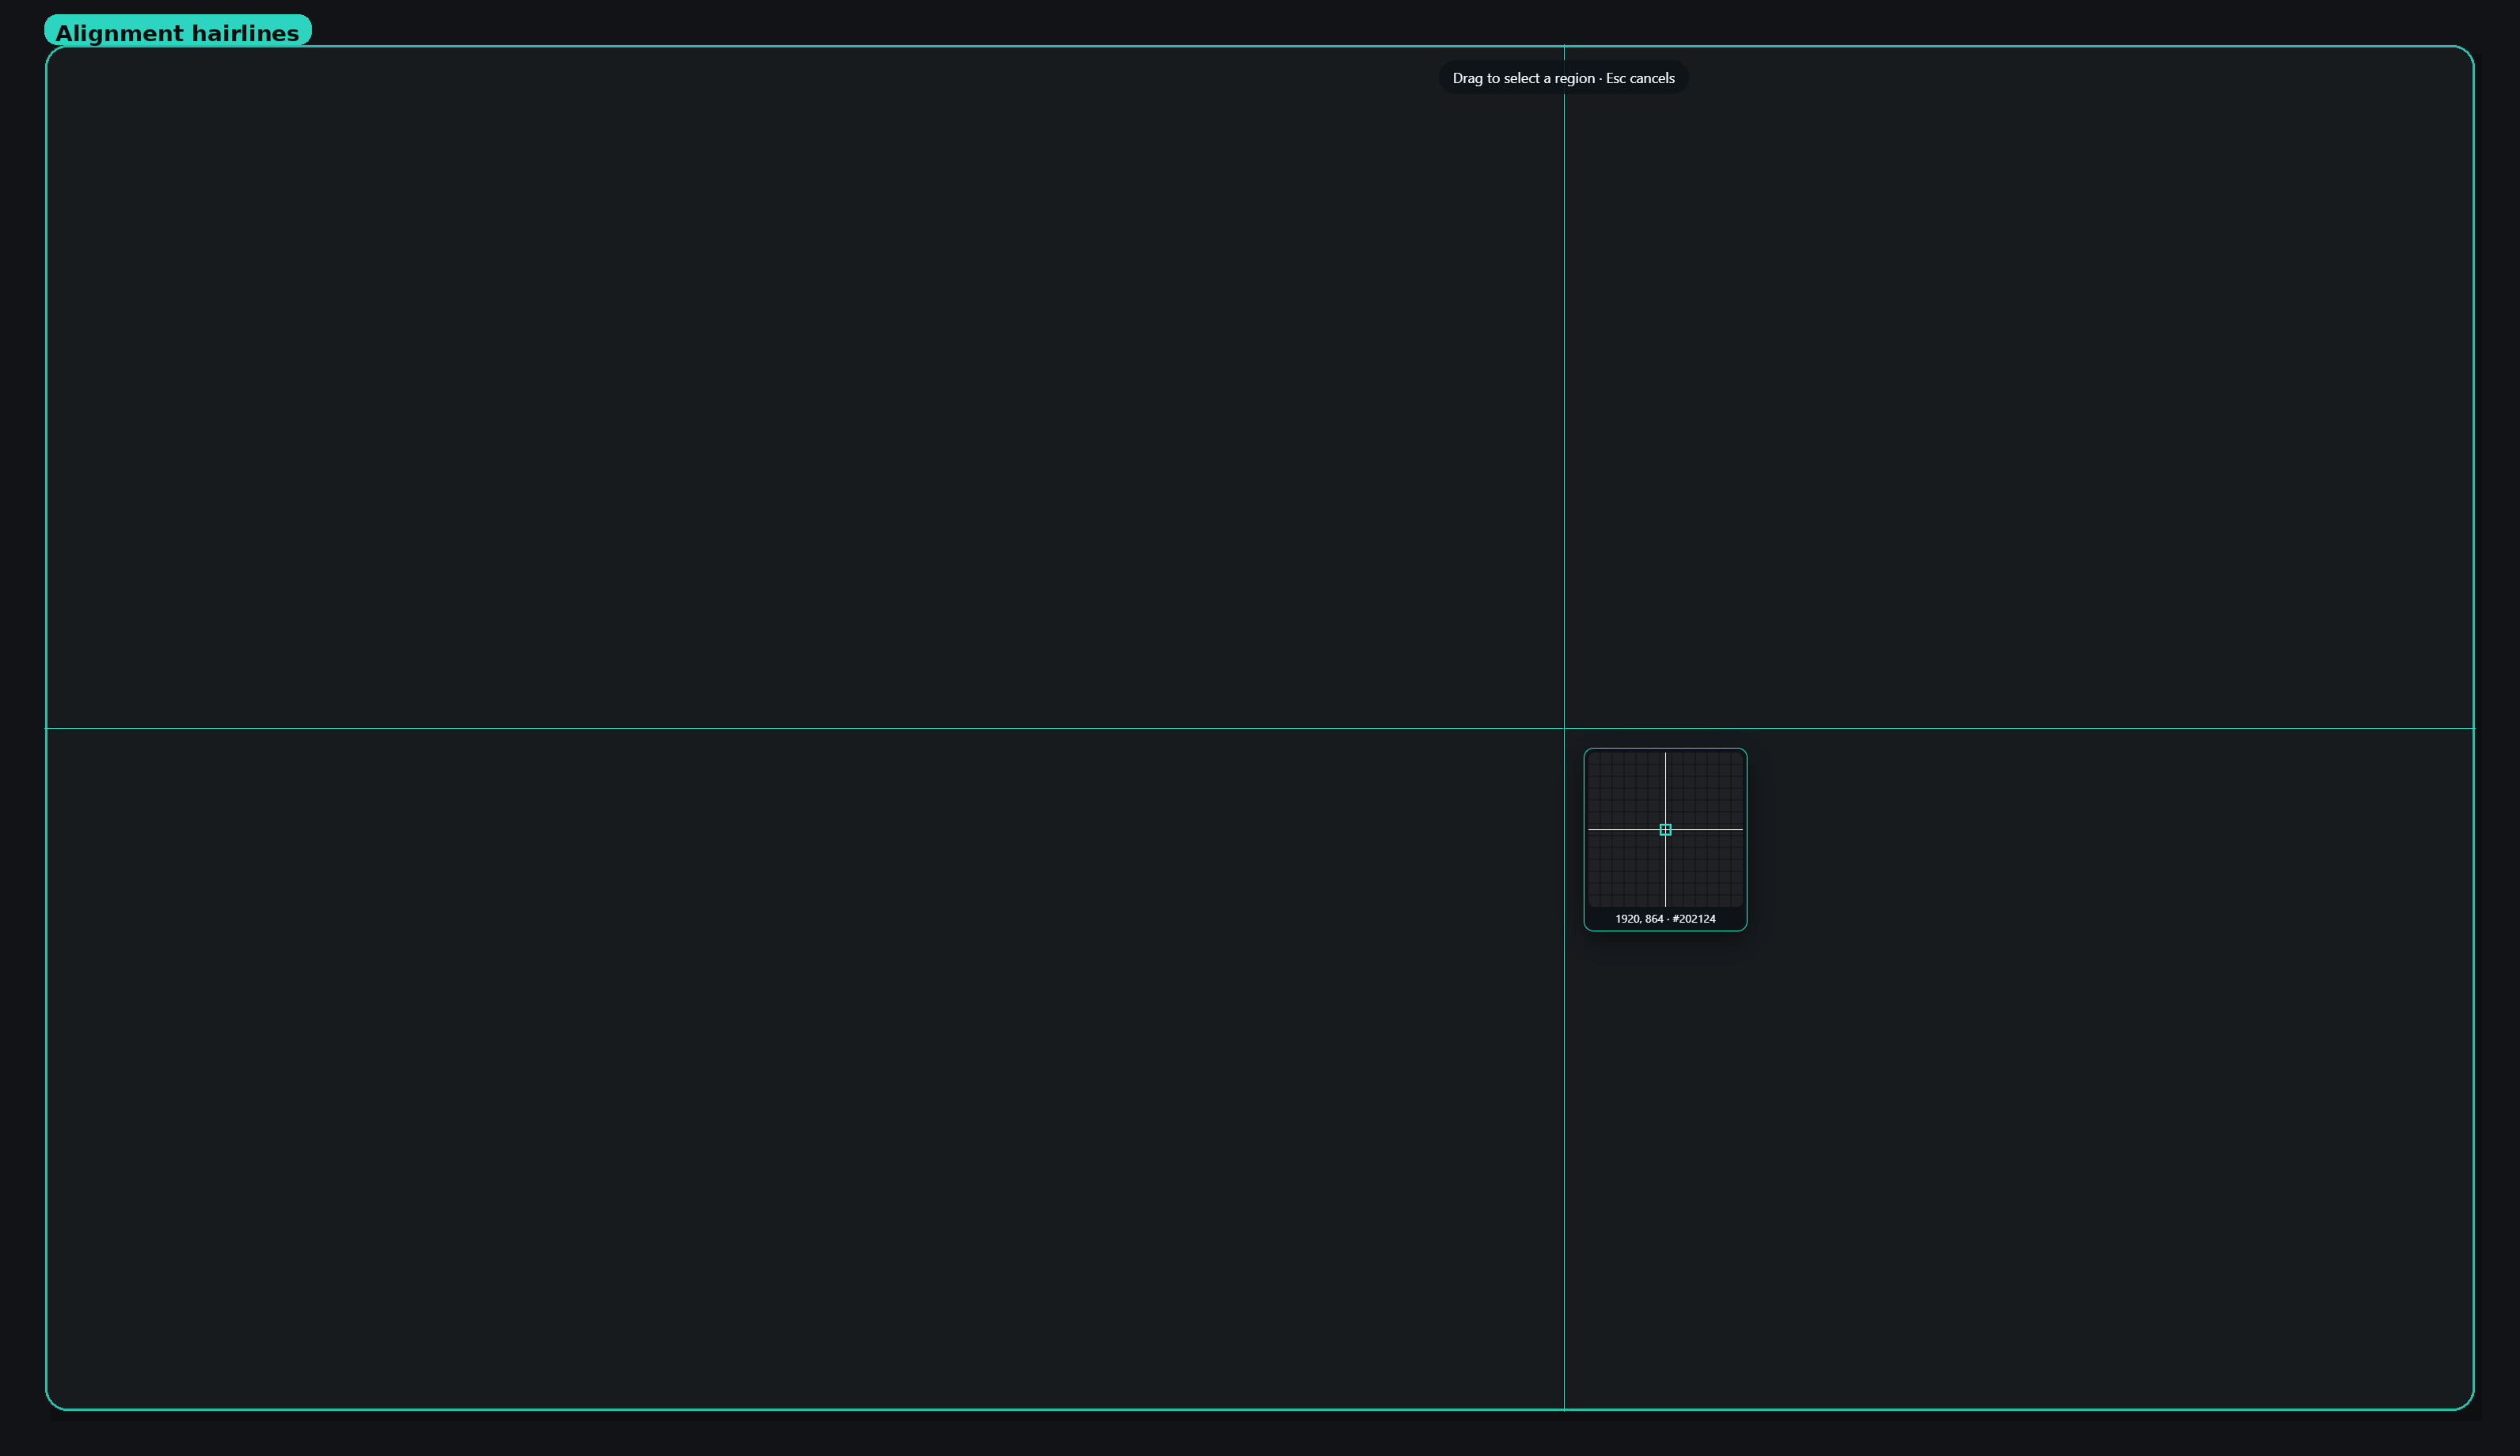Click the magnifier loupe preview
The width and height of the screenshot is (2520, 1456).
click(x=1665, y=829)
